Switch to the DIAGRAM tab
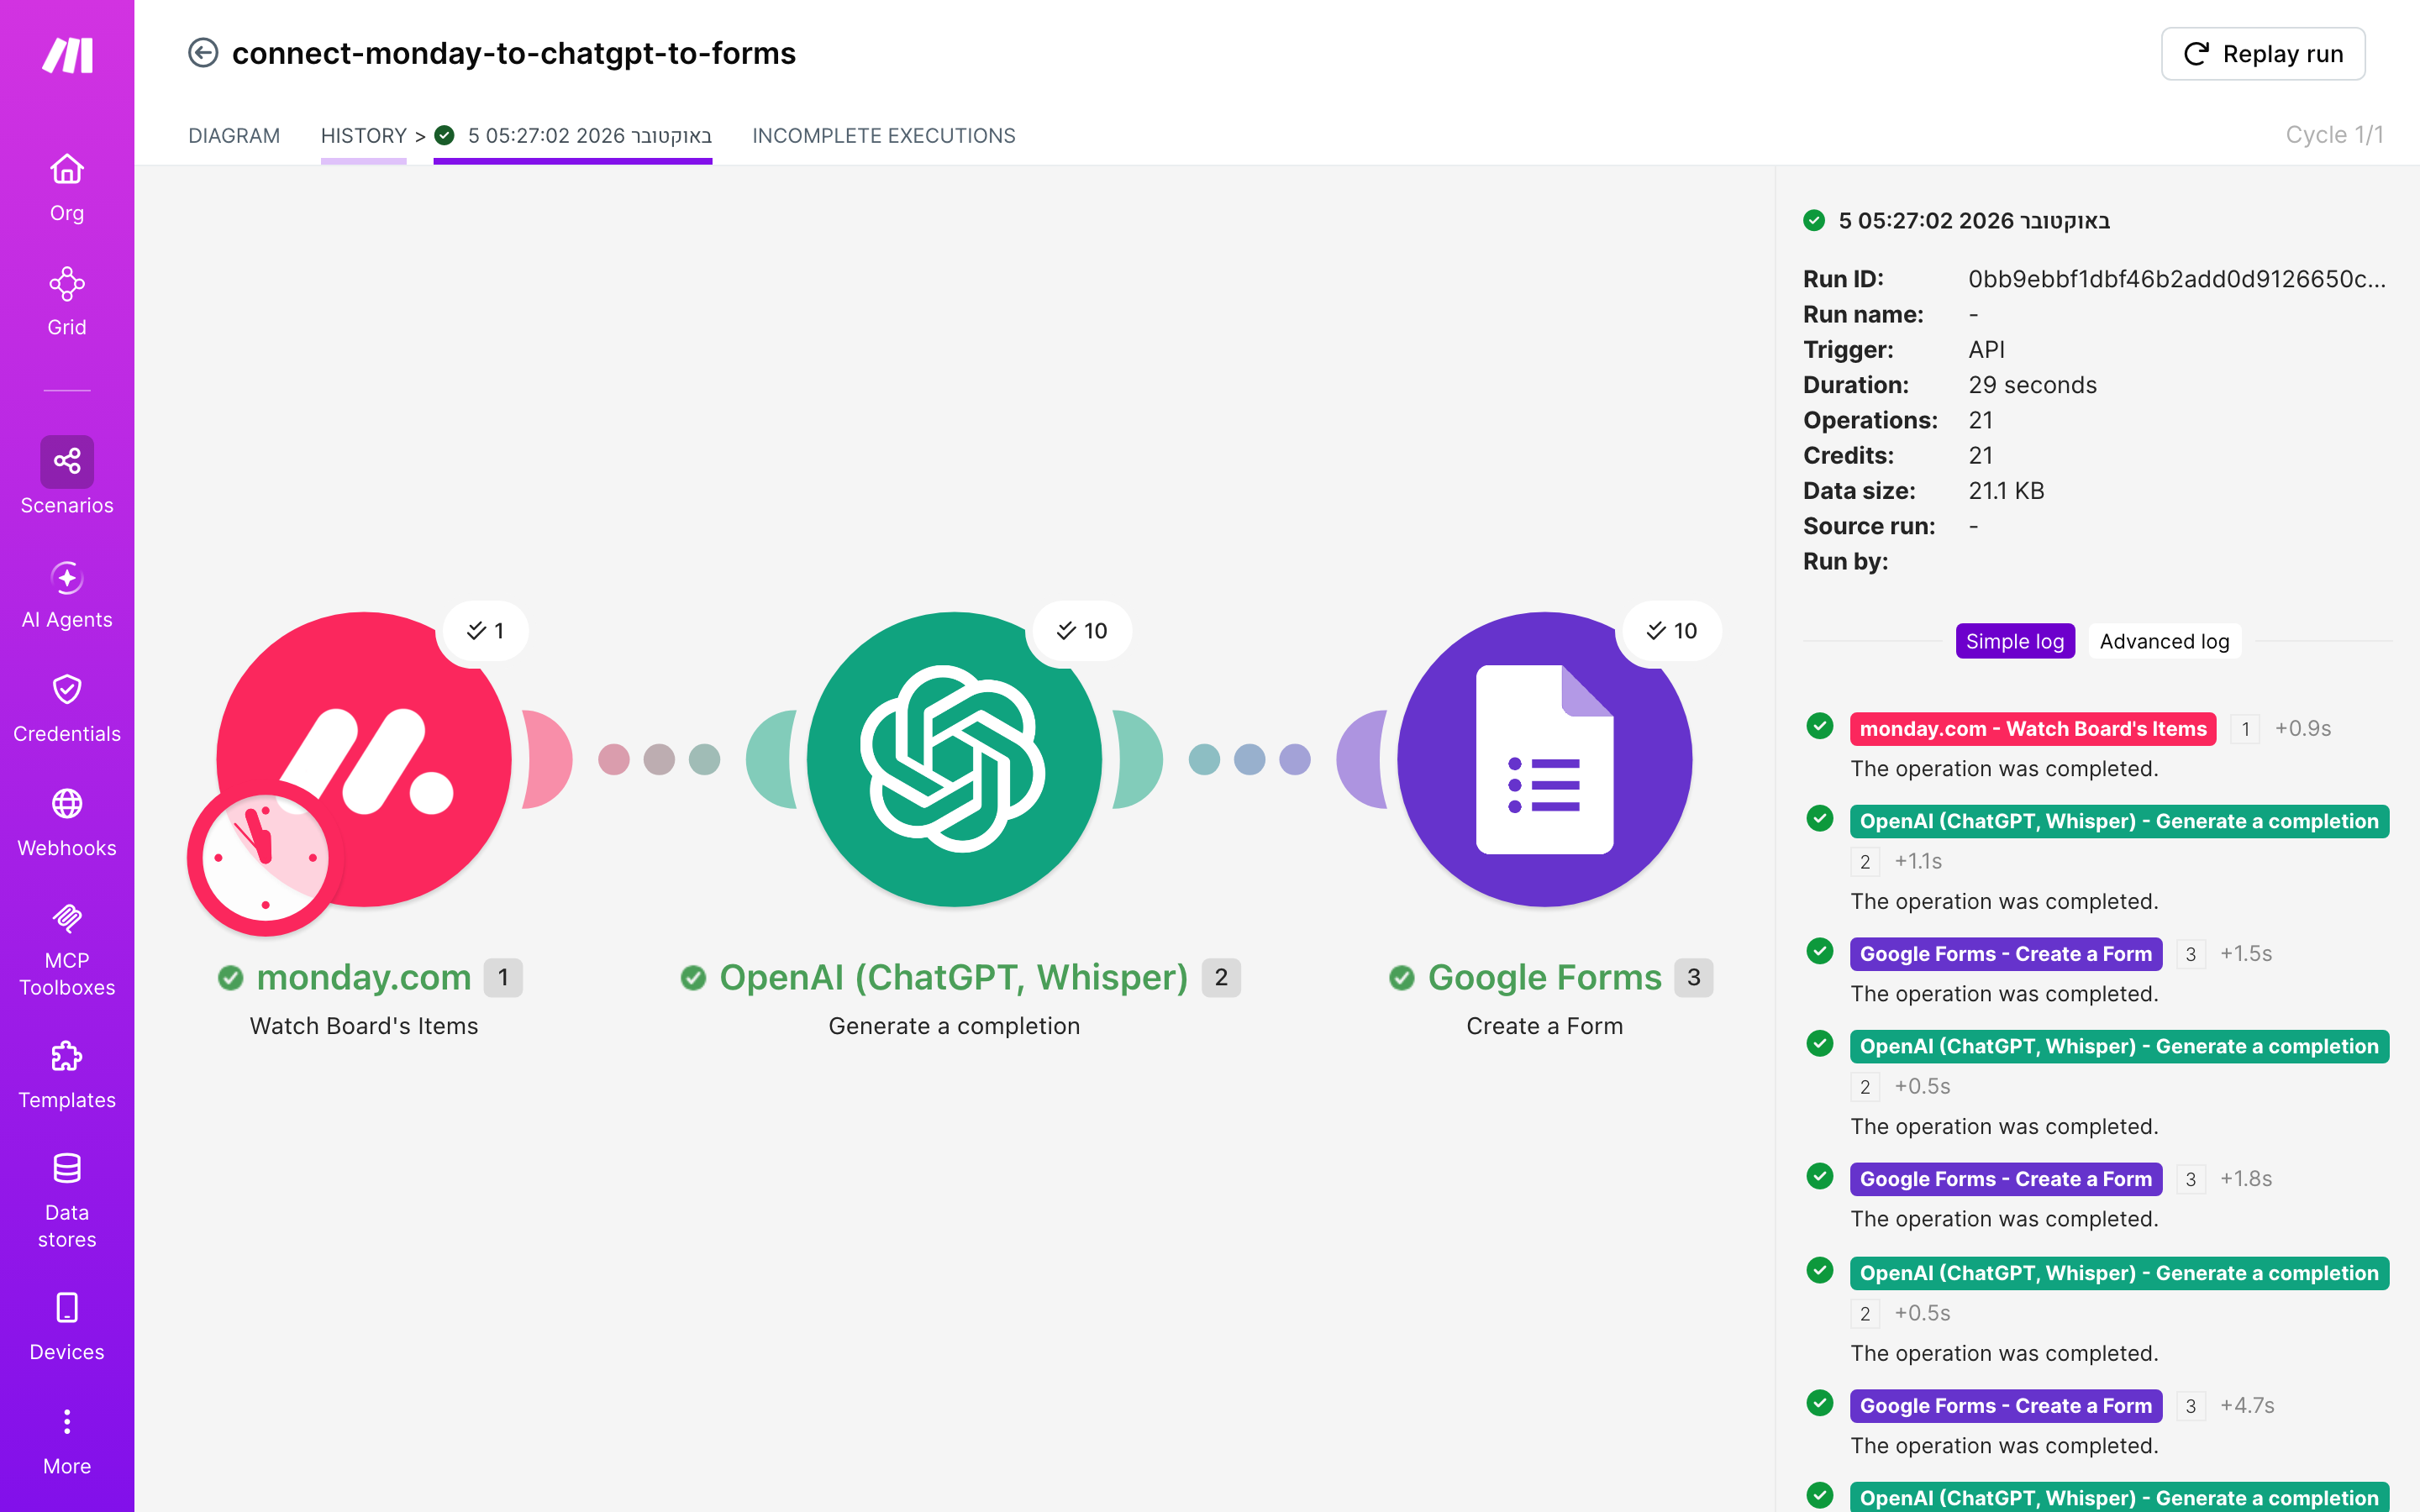 click(234, 135)
